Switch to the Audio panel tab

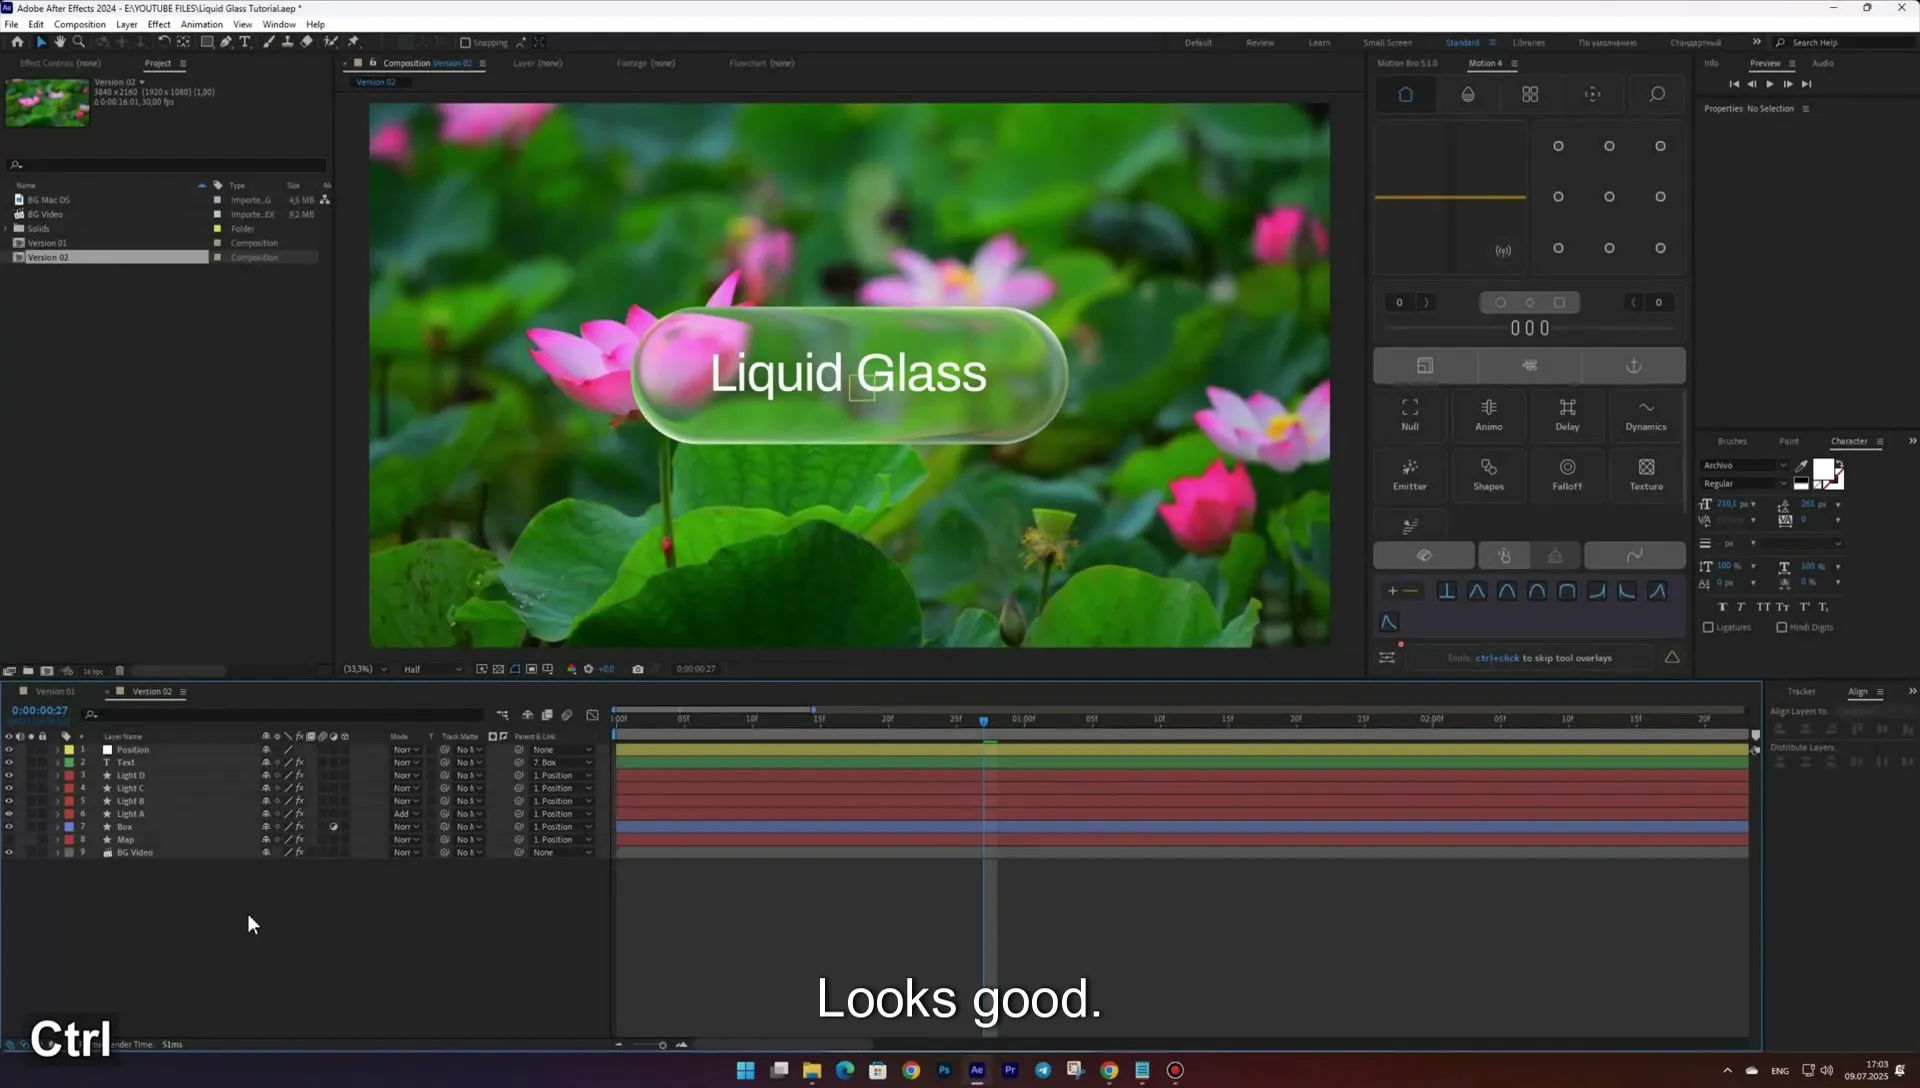pos(1823,63)
